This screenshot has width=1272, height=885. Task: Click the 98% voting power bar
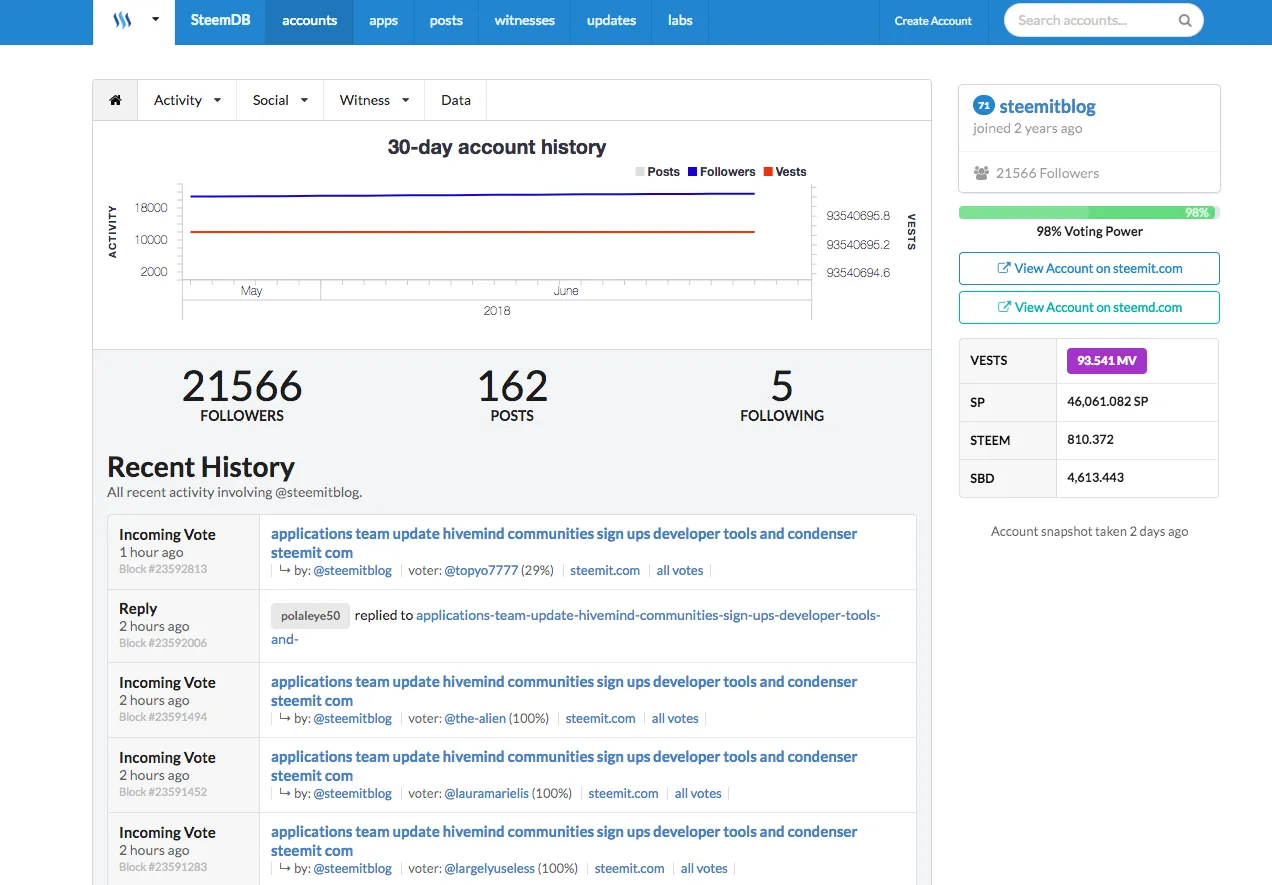[1088, 212]
